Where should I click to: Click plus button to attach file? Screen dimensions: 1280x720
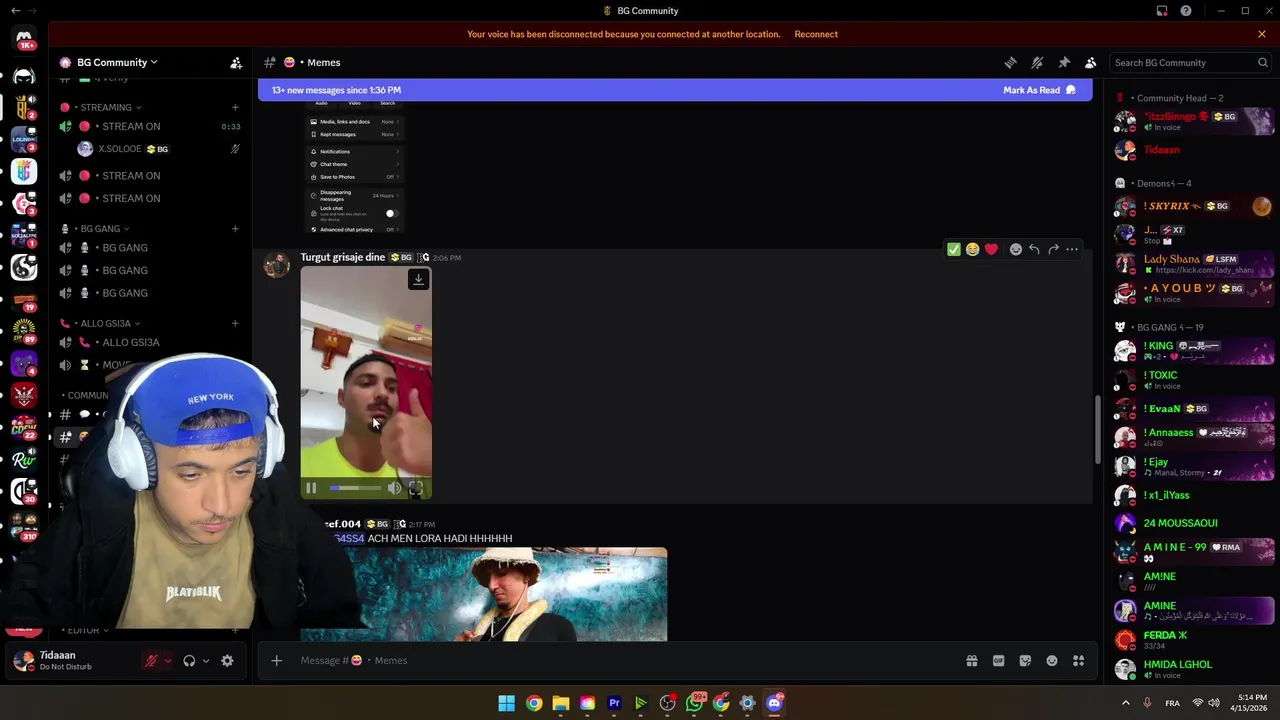(277, 660)
